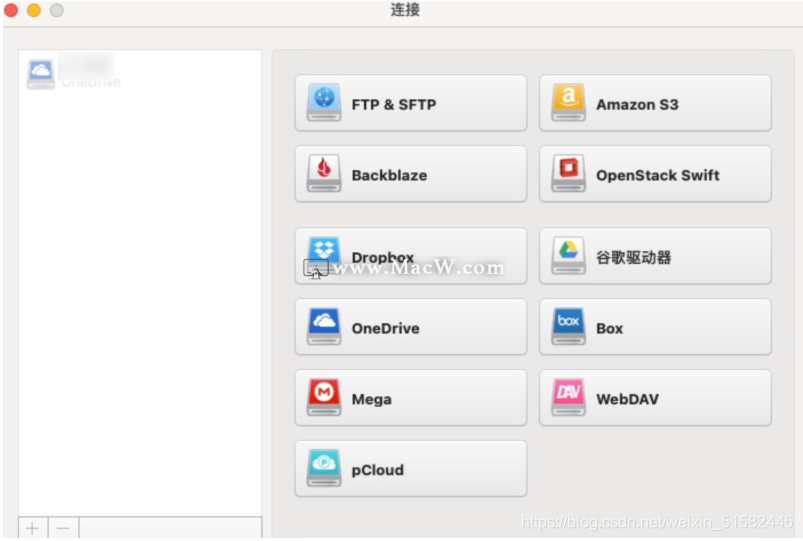This screenshot has height=541, width=803.
Task: Click the Mega red M icon
Action: coord(324,397)
